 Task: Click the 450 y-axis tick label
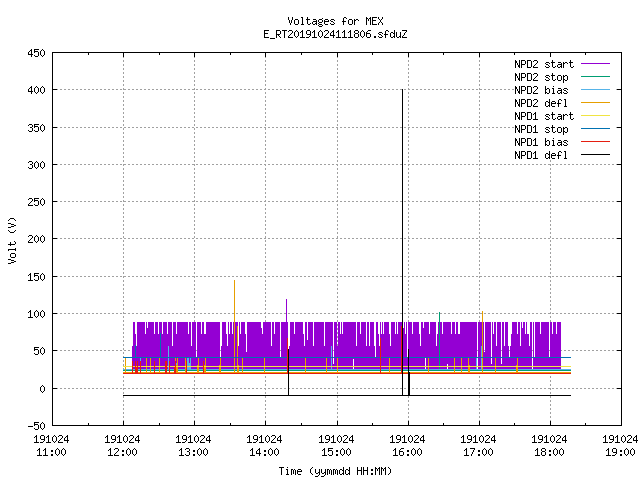[36, 53]
